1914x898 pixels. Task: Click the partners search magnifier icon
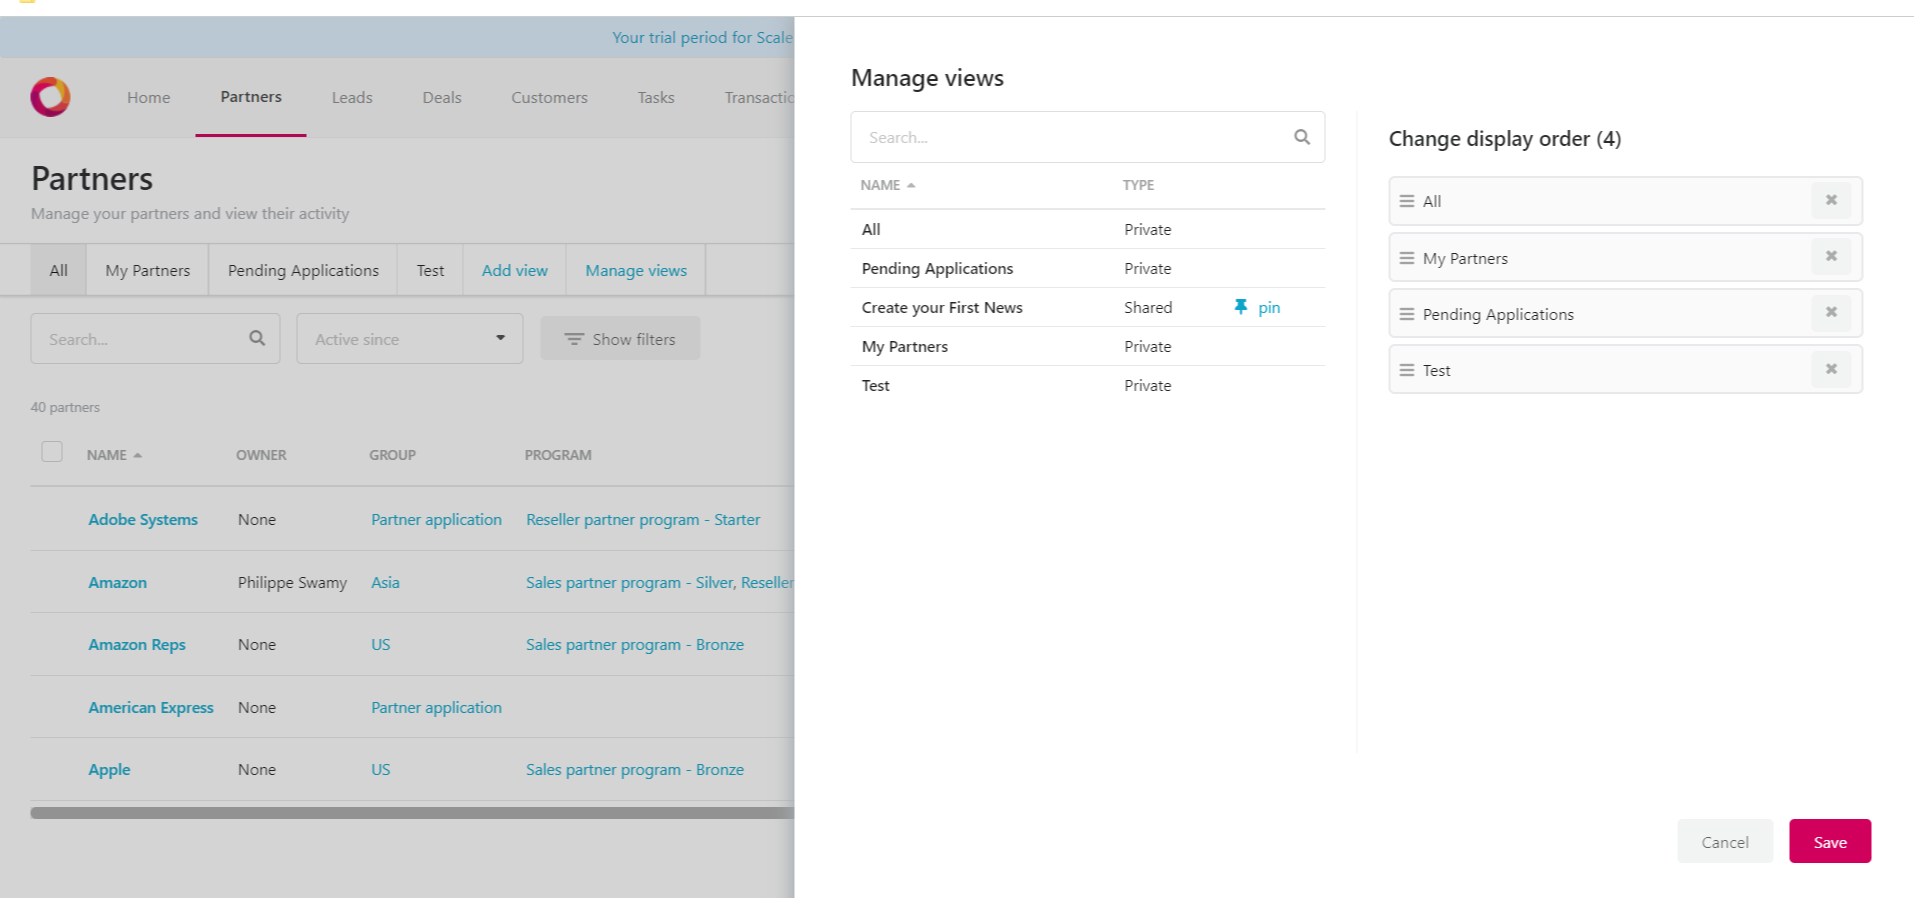click(257, 338)
